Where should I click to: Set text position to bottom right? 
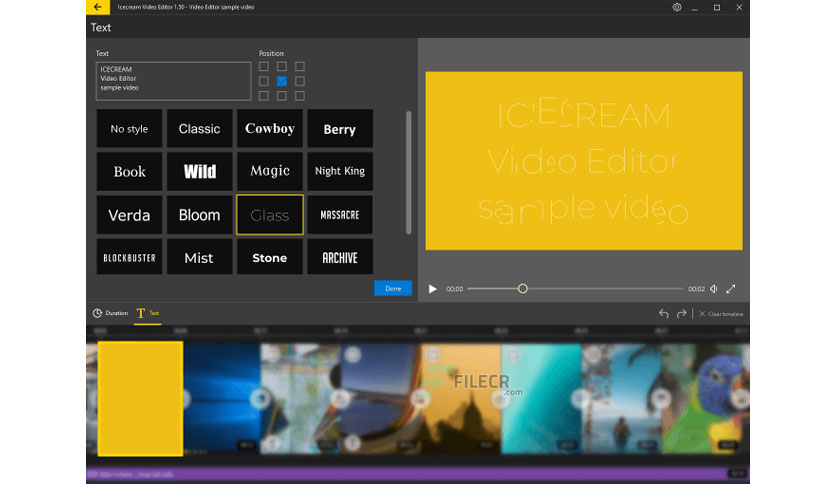(300, 96)
